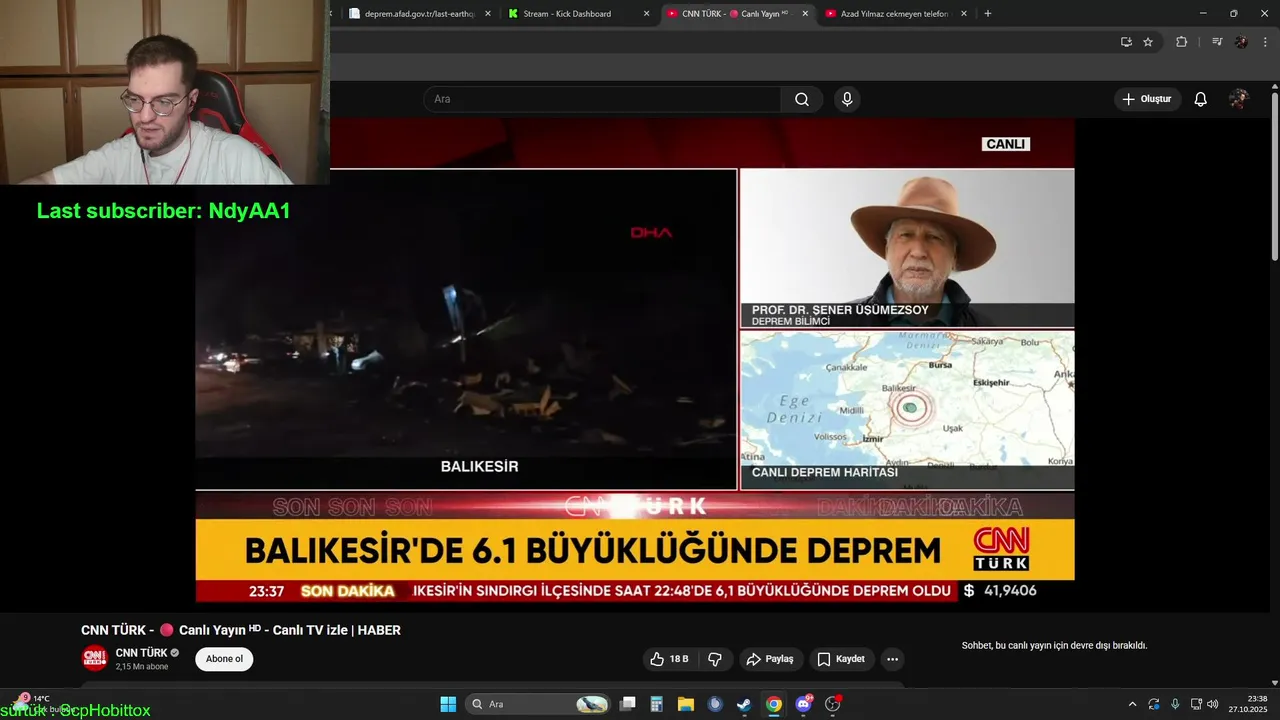Open Windows Start menu

click(448, 704)
